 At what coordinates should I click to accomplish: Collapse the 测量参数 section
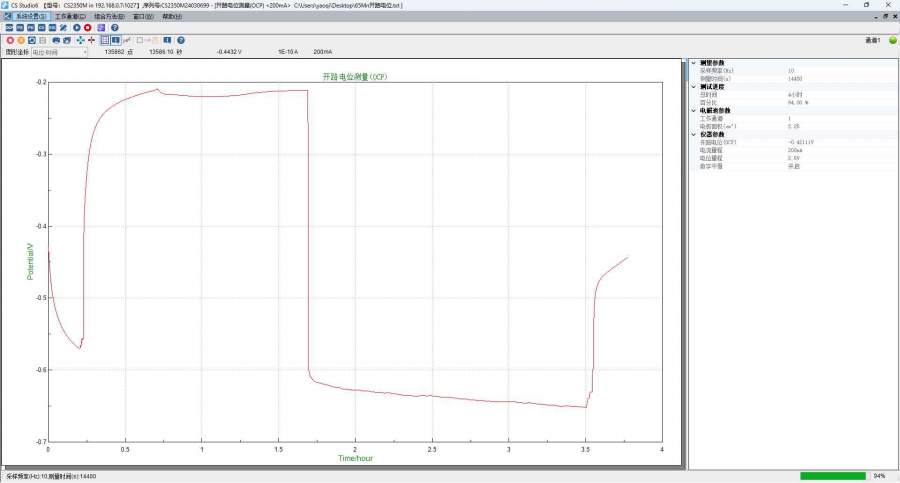point(694,62)
